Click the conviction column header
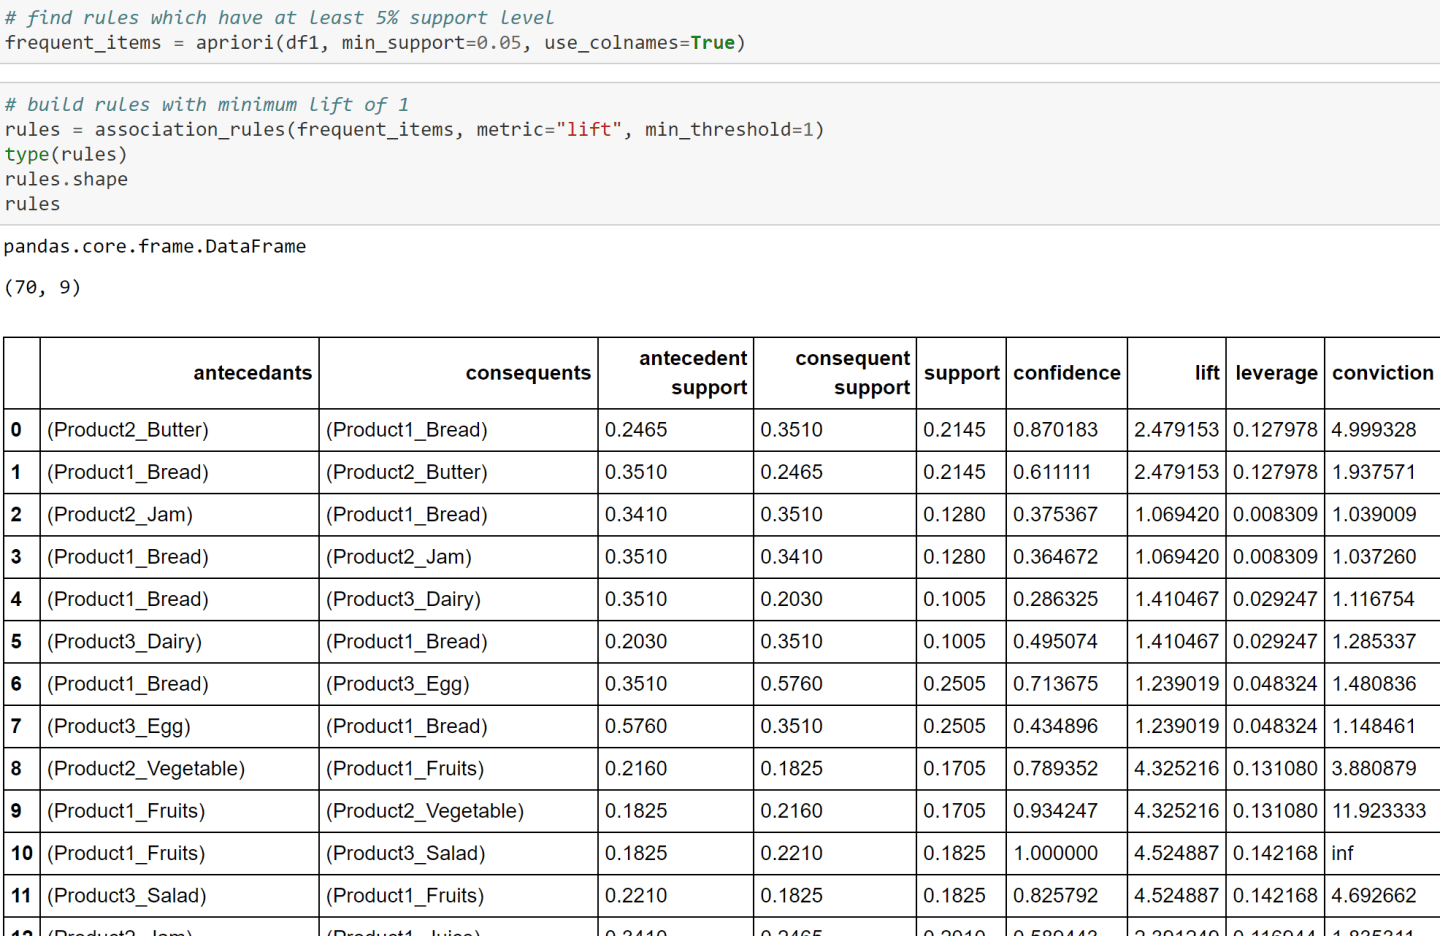The width and height of the screenshot is (1440, 936). 1382,373
